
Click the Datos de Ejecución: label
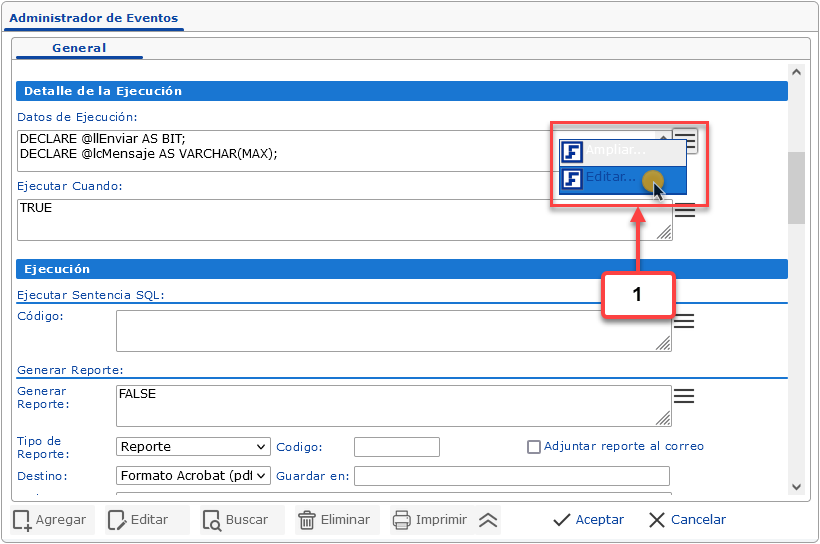tap(77, 117)
